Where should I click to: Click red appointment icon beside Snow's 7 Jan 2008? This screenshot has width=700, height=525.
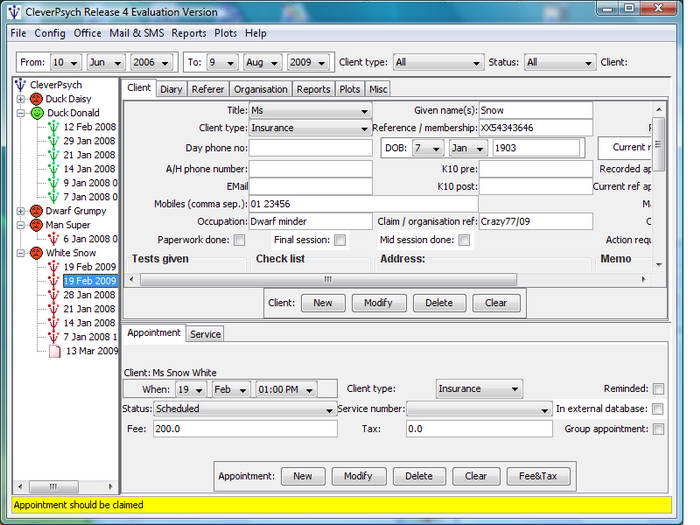click(x=54, y=337)
